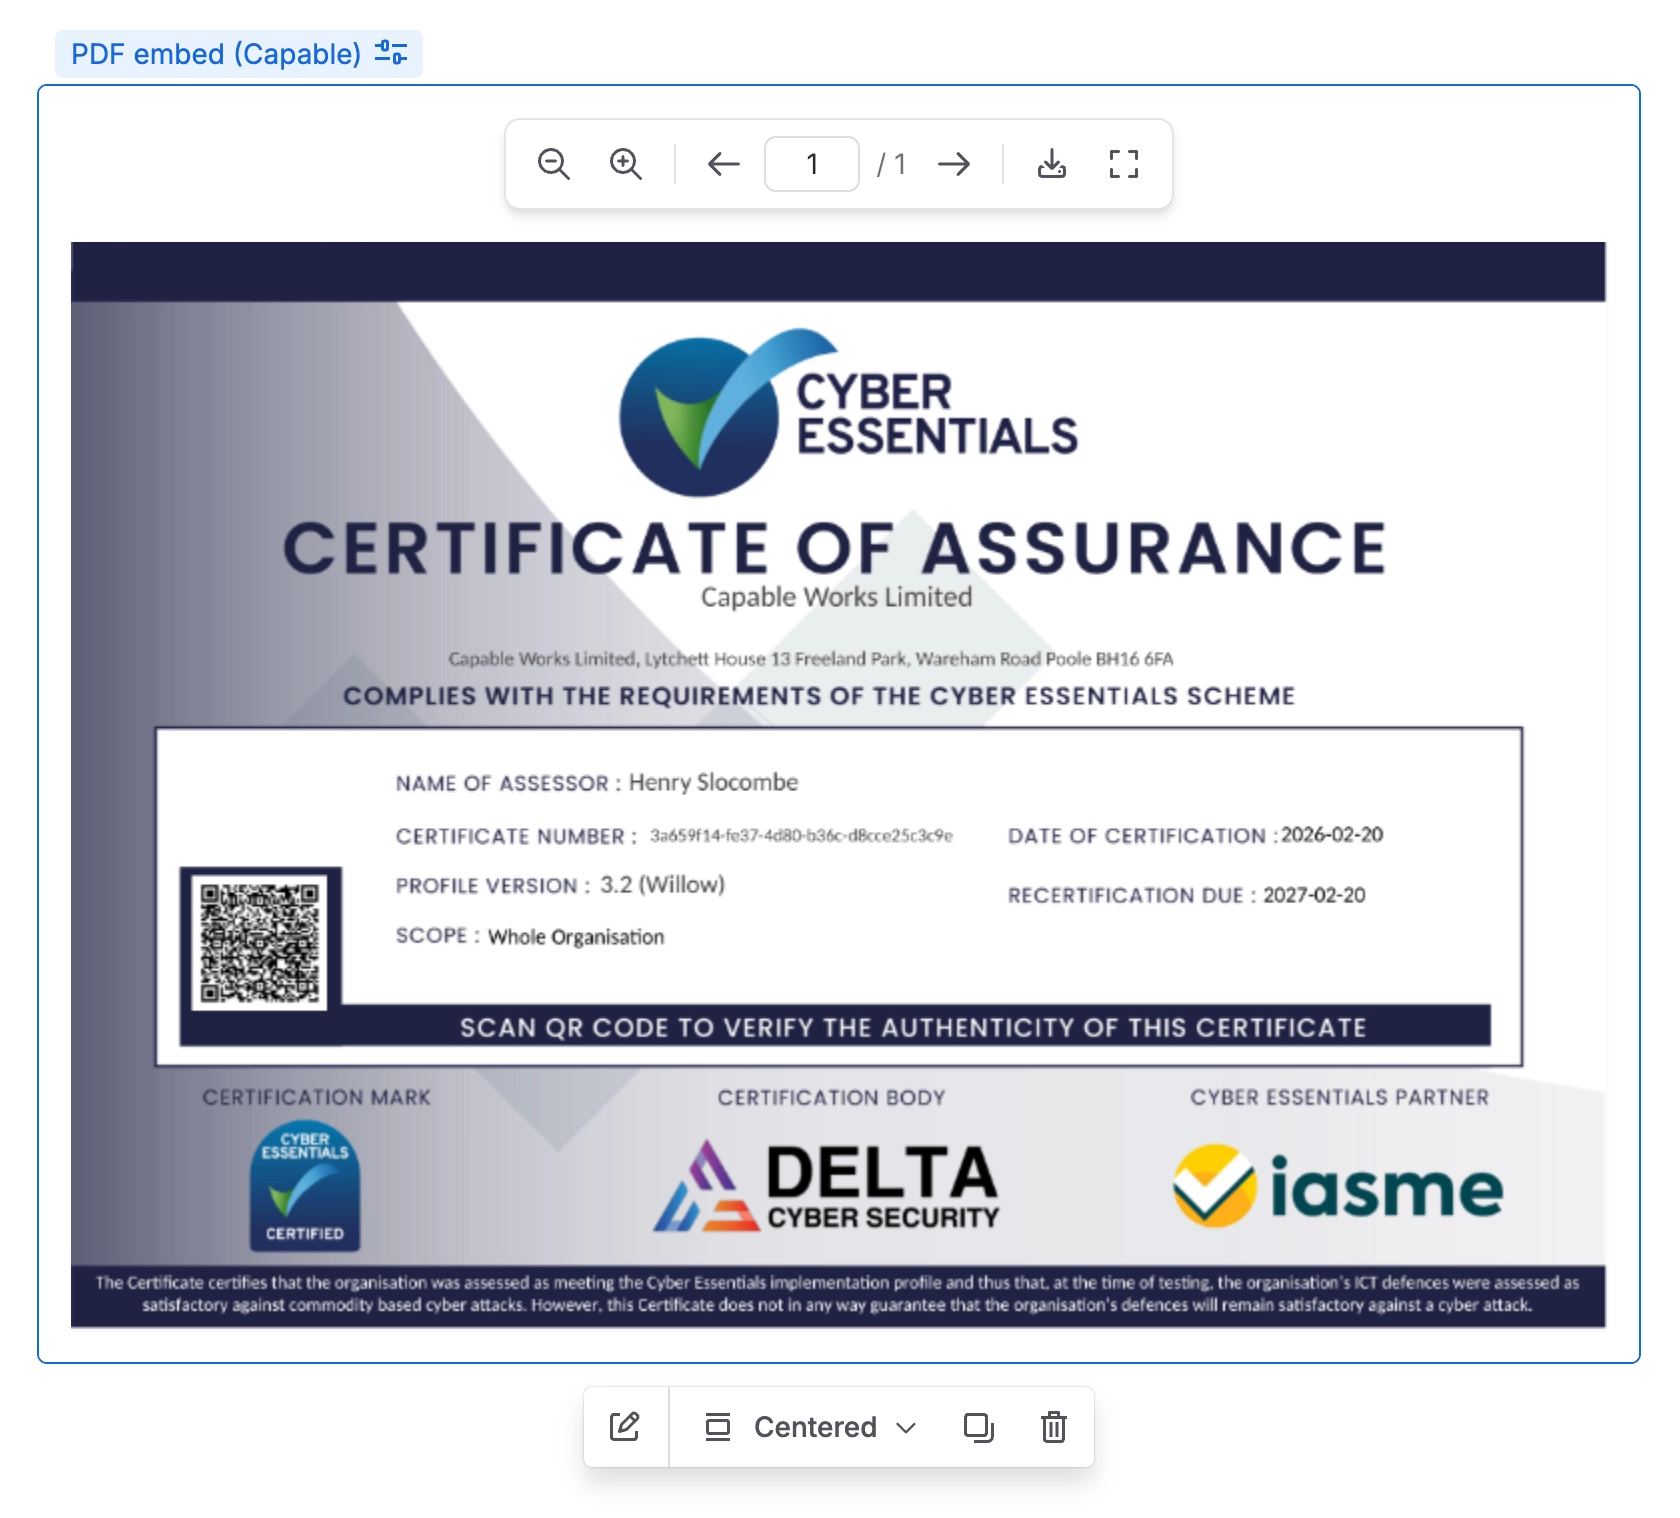Edit the embed with the pencil icon
Viewport: 1680px width, 1518px height.
(625, 1427)
